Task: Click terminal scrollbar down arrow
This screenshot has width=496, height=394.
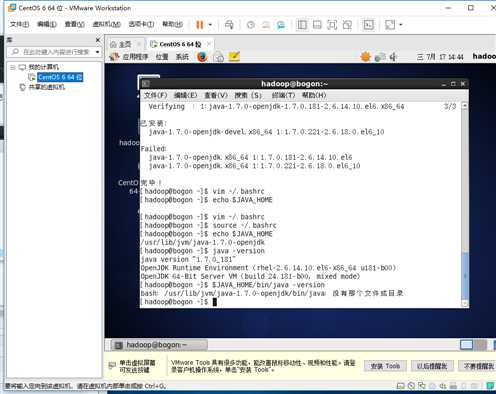Action: point(465,303)
